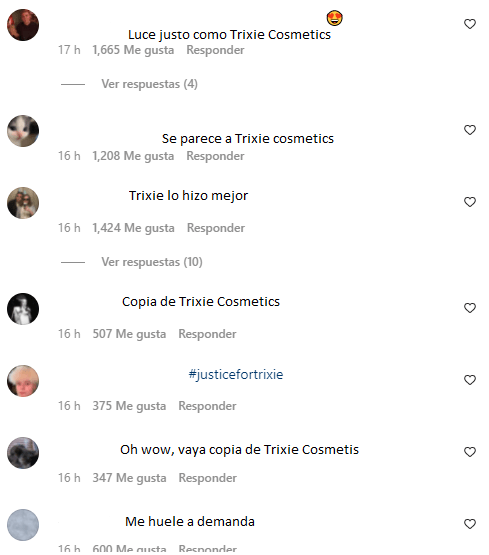This screenshot has height=555, width=489.
Task: Open avatar beside 'Trixie lo hizo mejor'
Action: (23, 203)
